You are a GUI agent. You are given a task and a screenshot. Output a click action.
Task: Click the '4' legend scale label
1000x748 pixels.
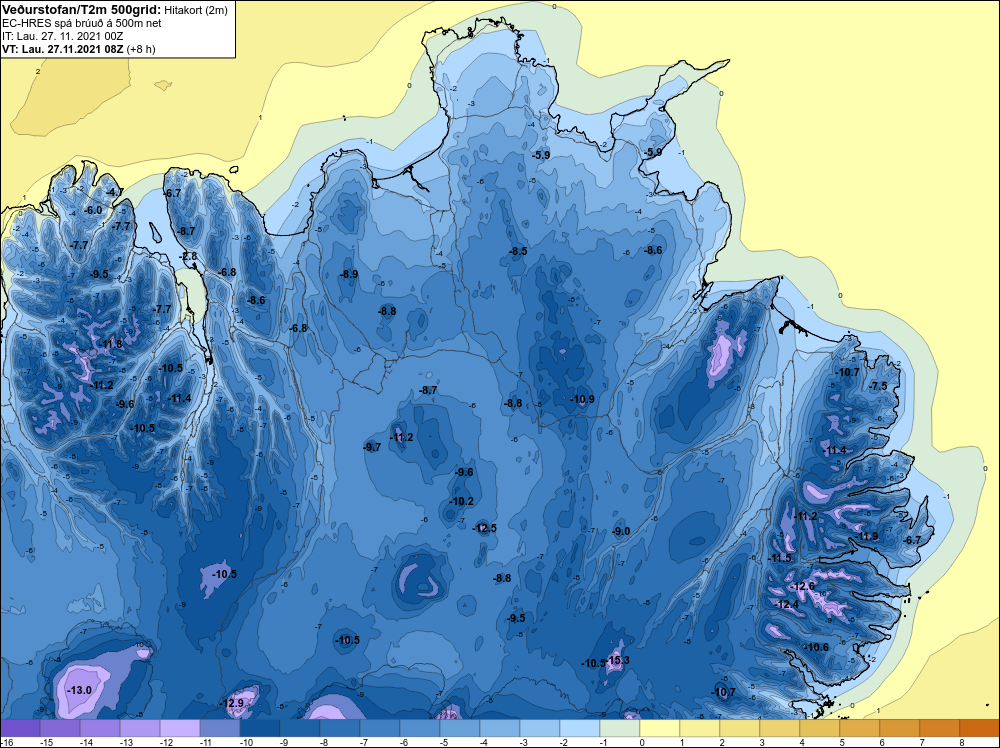pyautogui.click(x=801, y=742)
